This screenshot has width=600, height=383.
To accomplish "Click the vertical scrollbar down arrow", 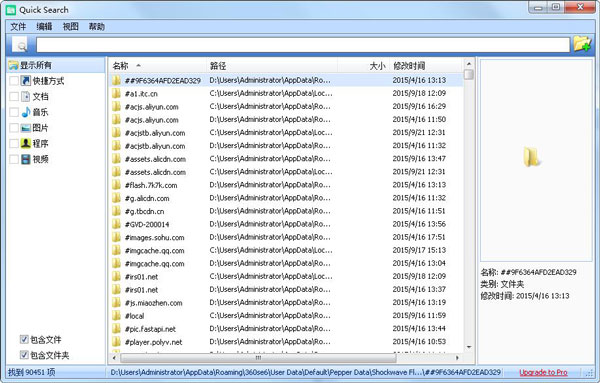I will [x=469, y=347].
